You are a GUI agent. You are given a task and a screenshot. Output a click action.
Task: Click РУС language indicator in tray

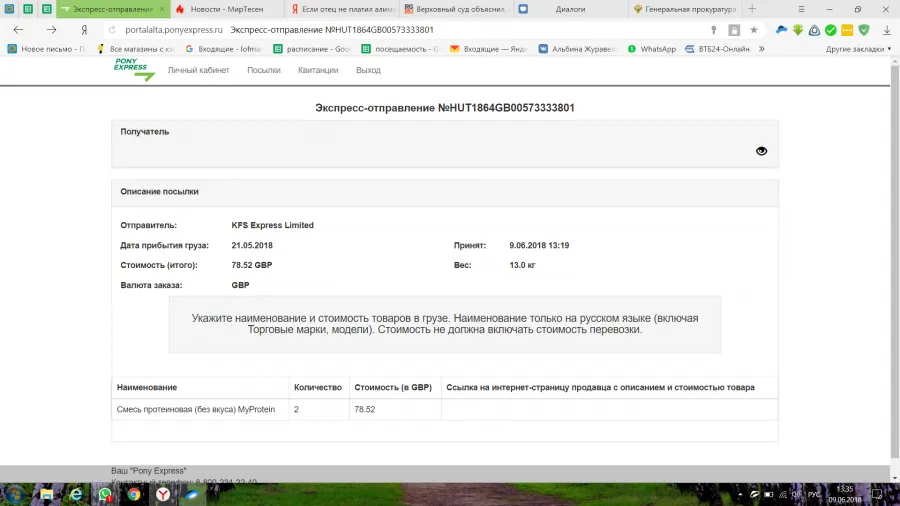pyautogui.click(x=814, y=495)
